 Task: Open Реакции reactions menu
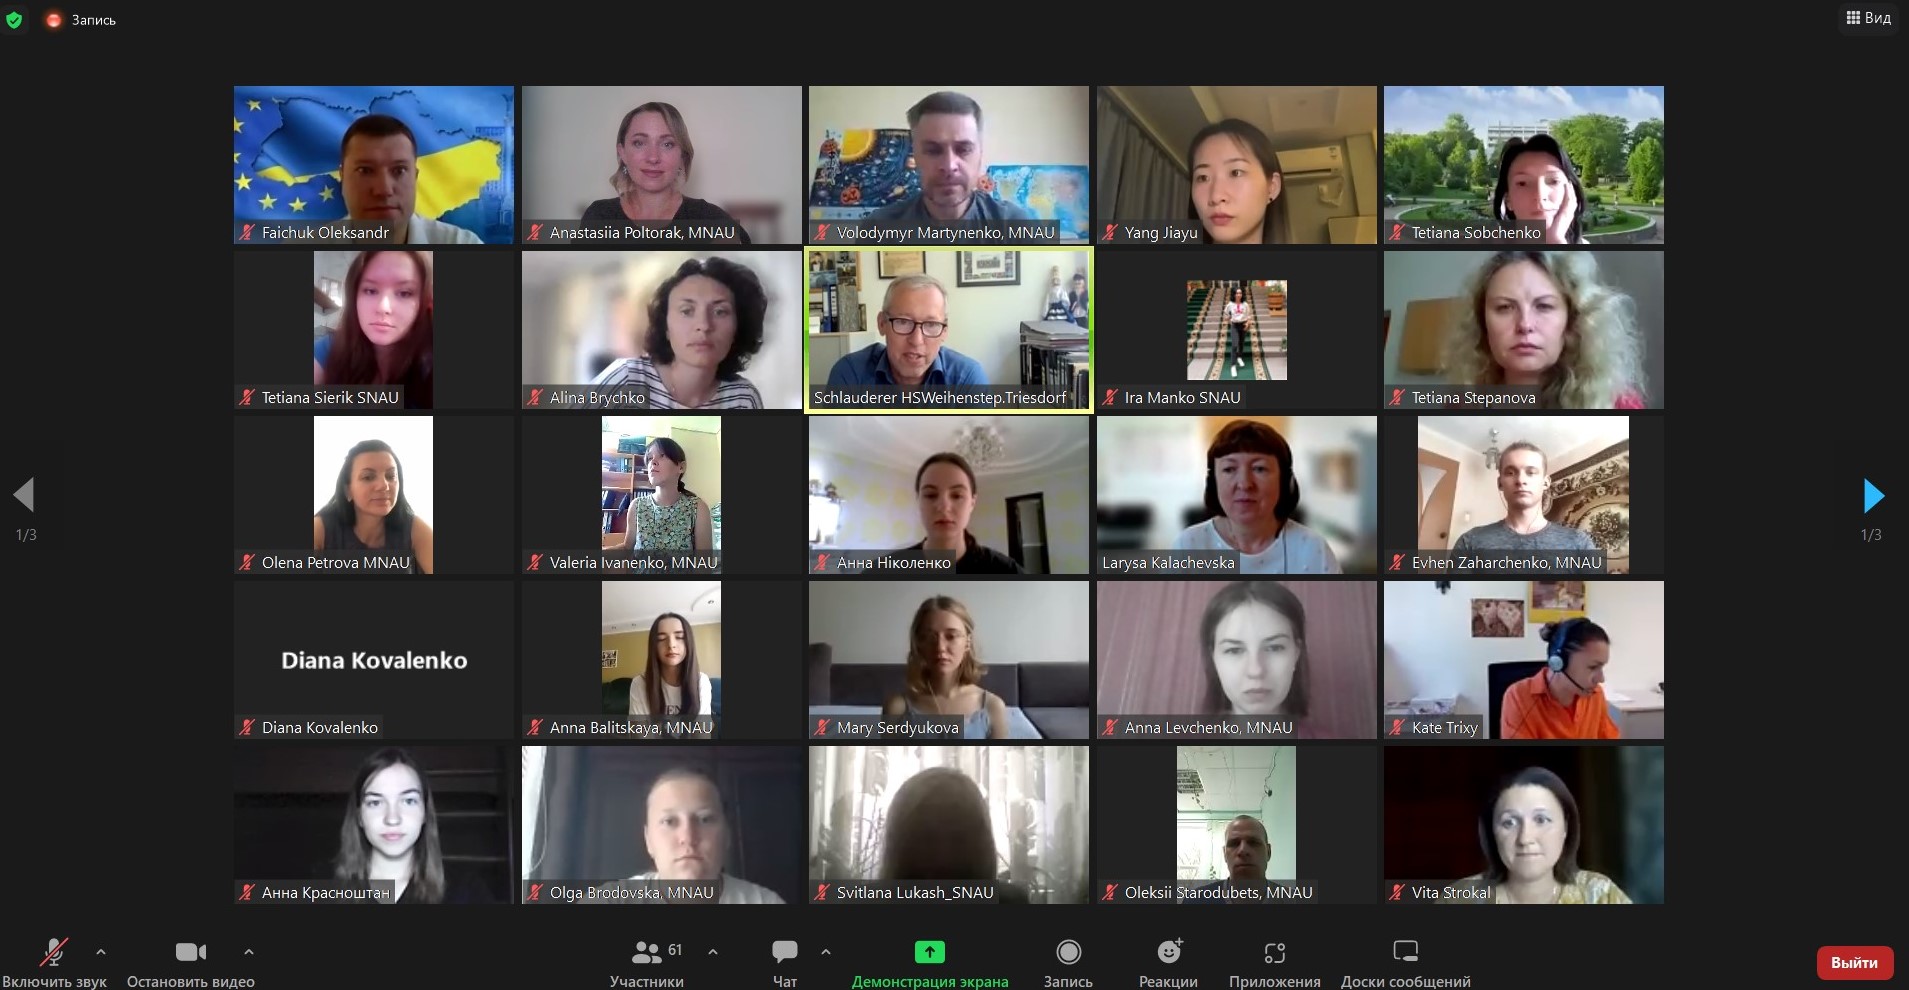coord(1168,964)
